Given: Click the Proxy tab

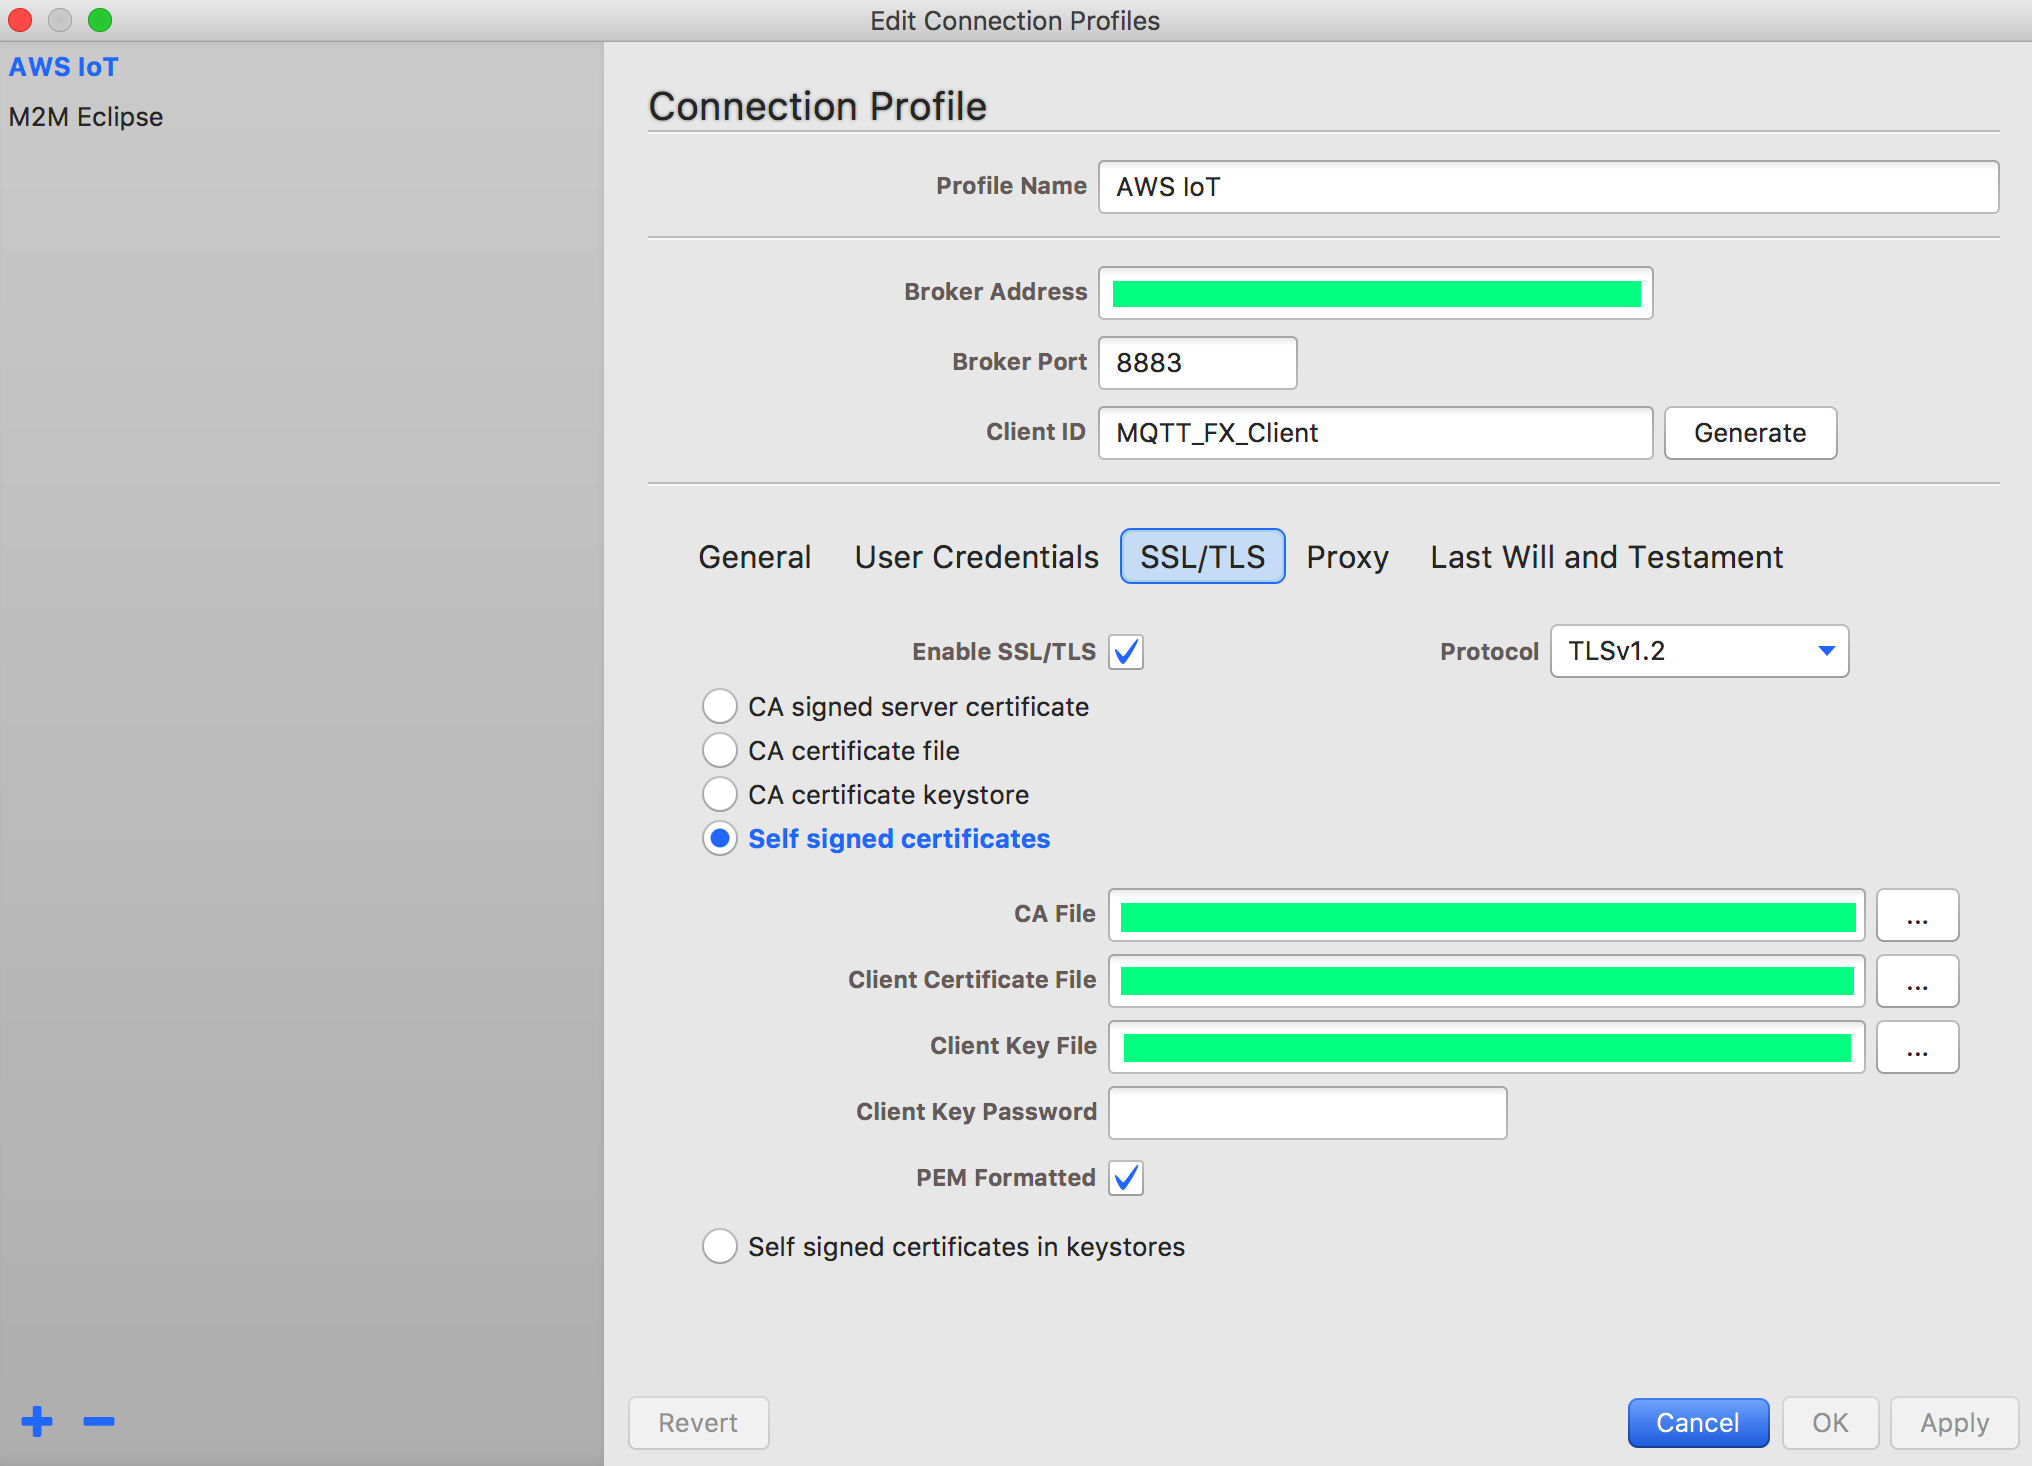Looking at the screenshot, I should coord(1341,555).
